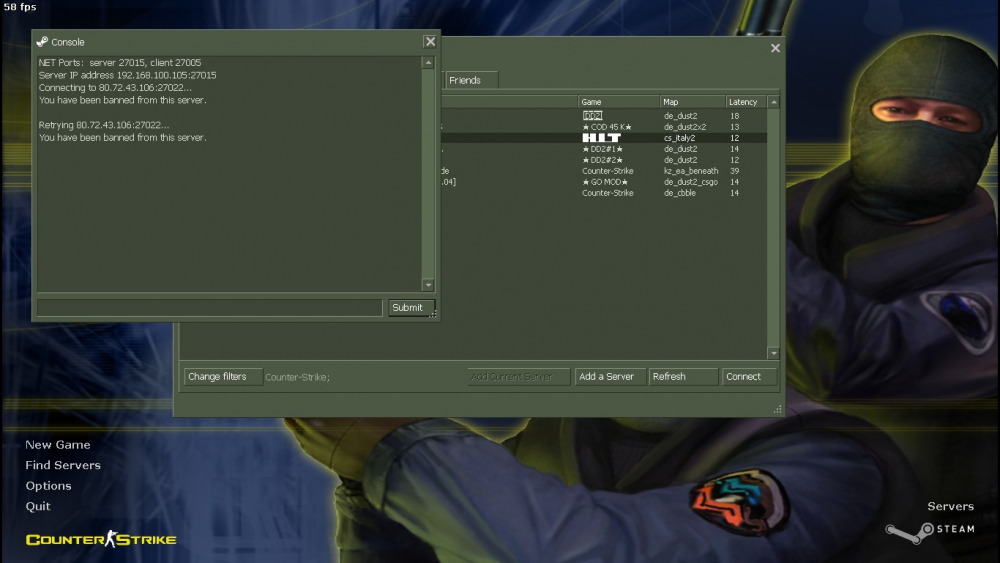Sort server list by Map column

pyautogui.click(x=692, y=102)
